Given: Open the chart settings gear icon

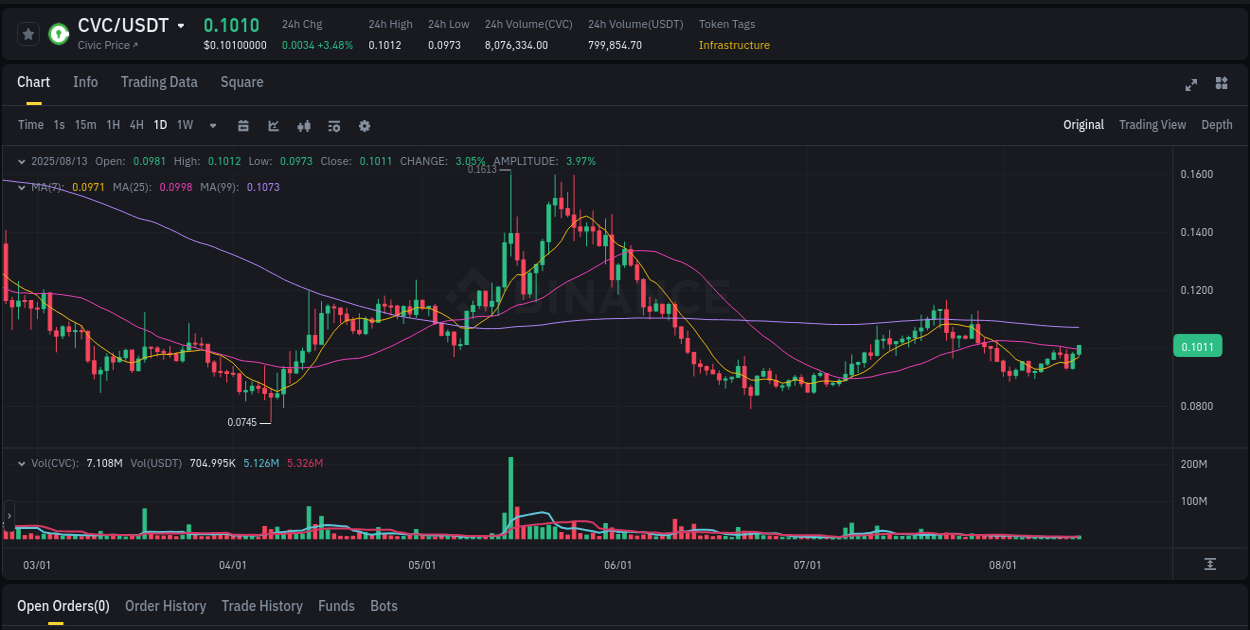Looking at the screenshot, I should pyautogui.click(x=364, y=126).
